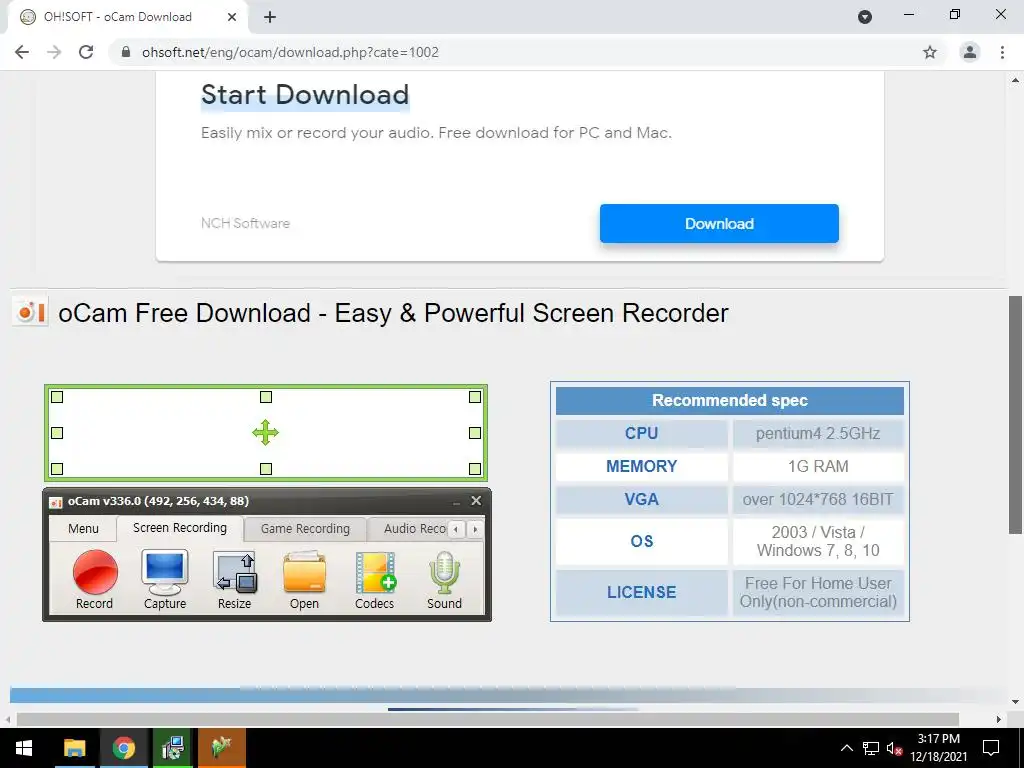Bookmark this page with the star icon
This screenshot has height=768, width=1024.
click(930, 52)
